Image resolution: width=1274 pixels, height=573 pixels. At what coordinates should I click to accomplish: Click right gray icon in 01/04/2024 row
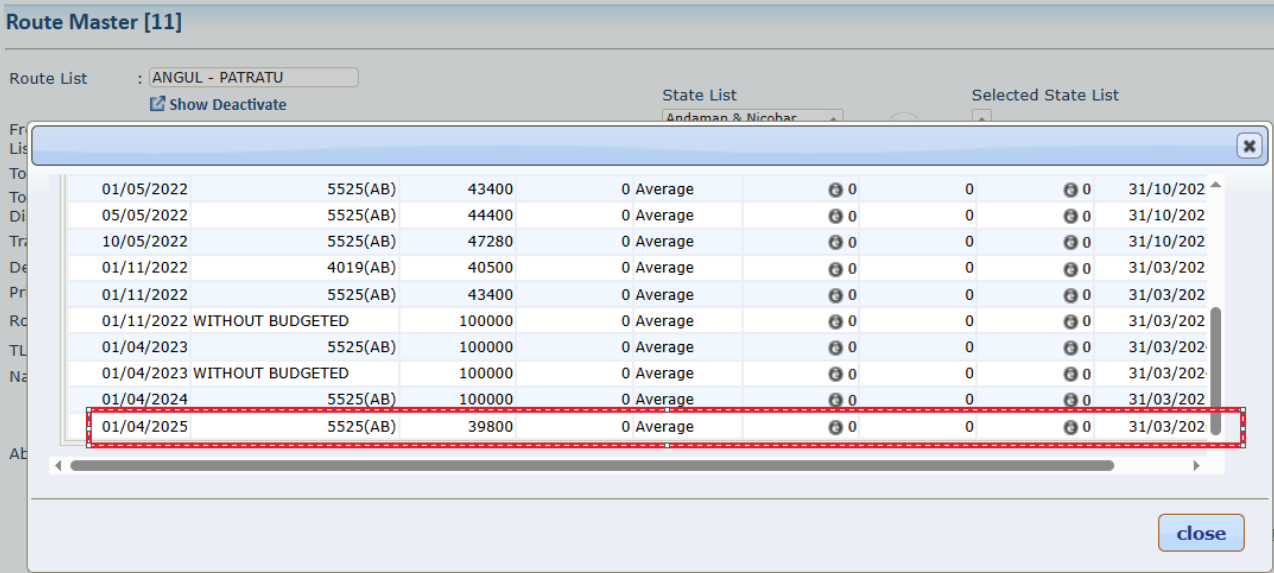pos(1070,399)
